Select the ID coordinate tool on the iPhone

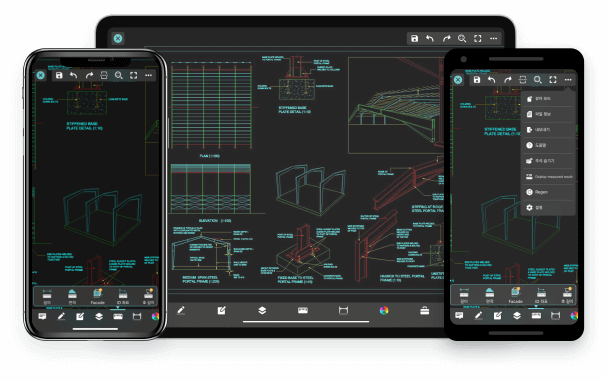[x=123, y=296]
